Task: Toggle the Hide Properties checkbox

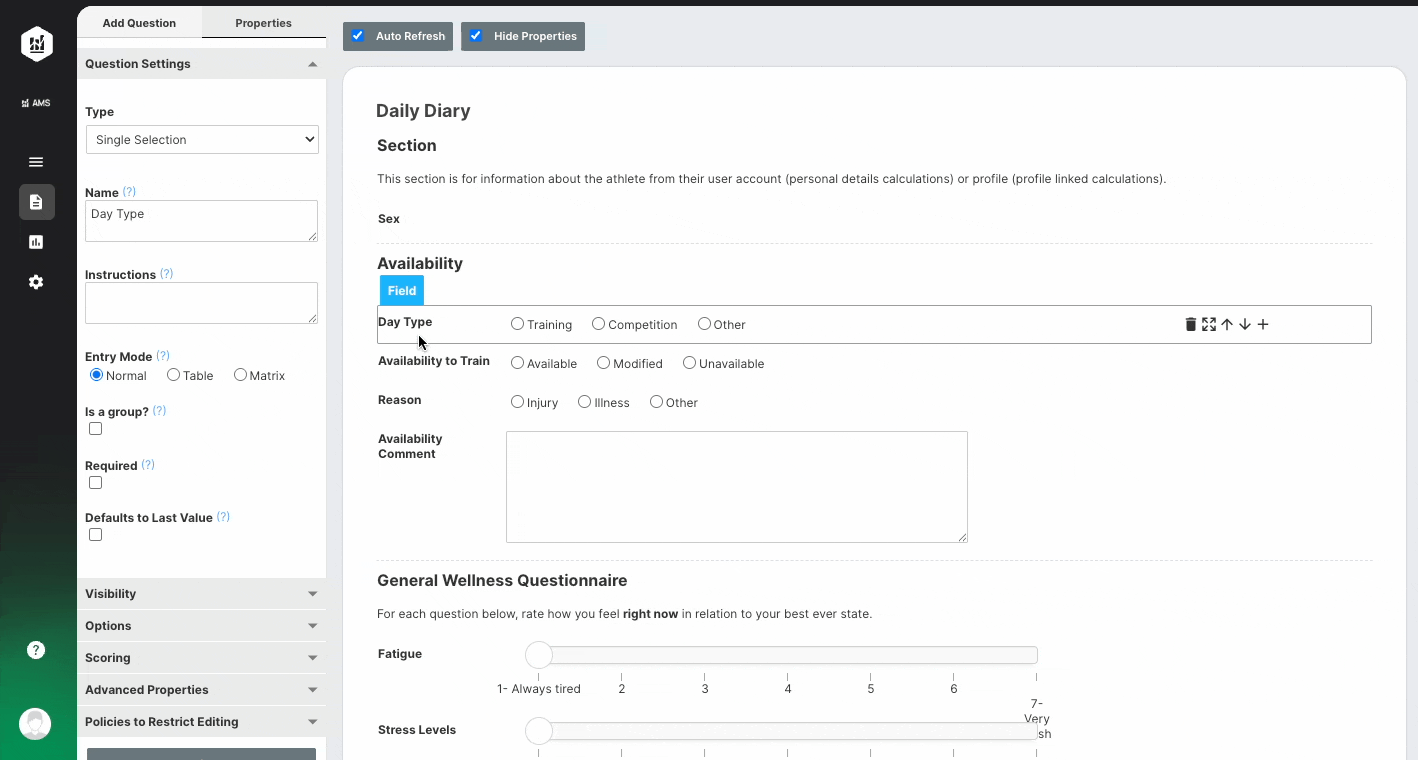Action: click(x=476, y=36)
